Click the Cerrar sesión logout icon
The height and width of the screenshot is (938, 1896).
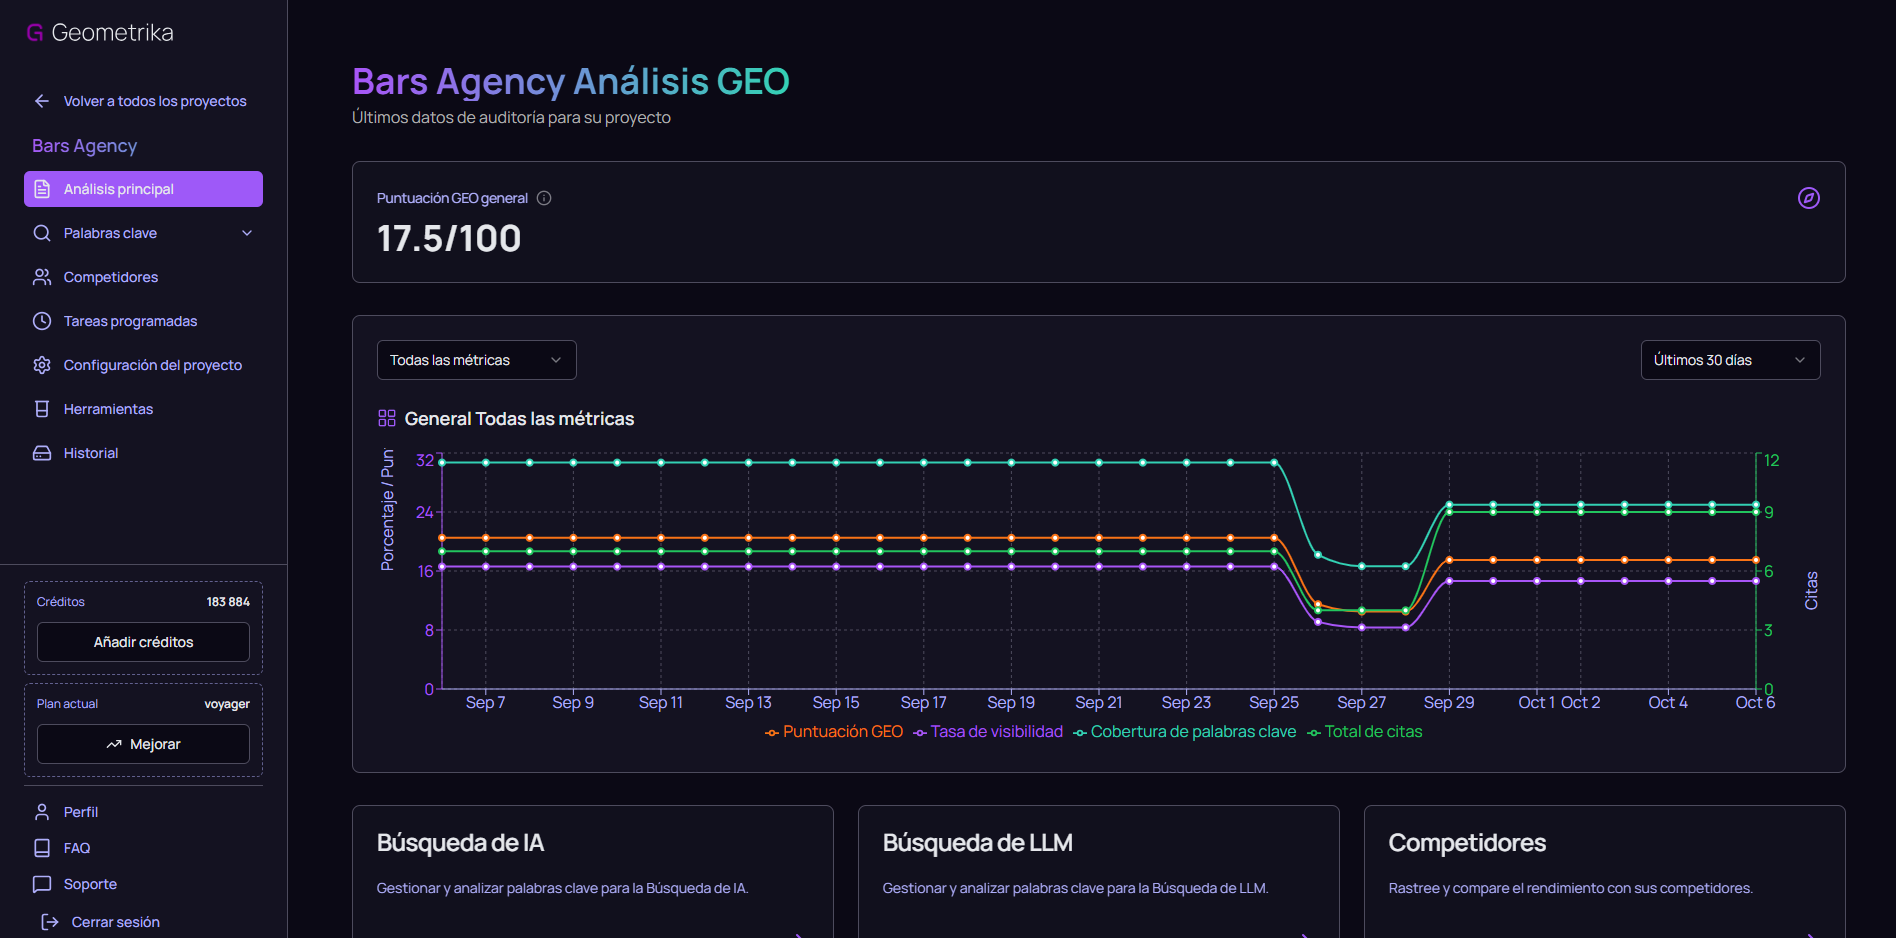50,922
